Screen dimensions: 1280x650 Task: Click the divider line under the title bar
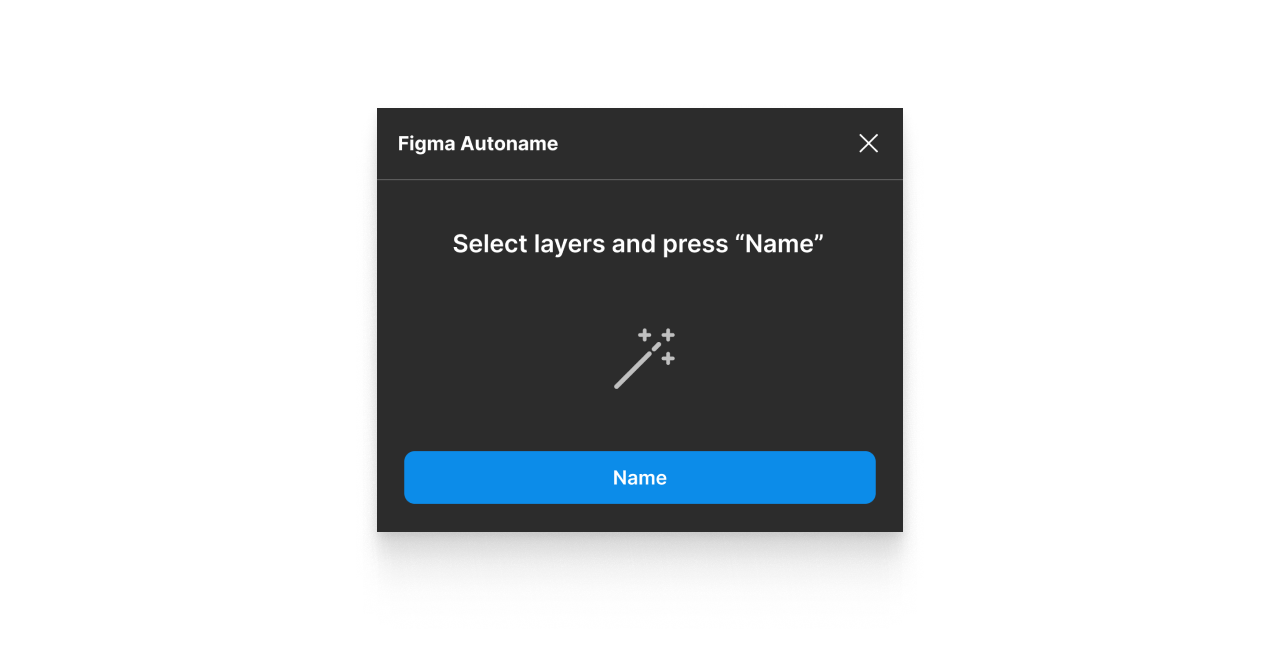click(x=640, y=179)
